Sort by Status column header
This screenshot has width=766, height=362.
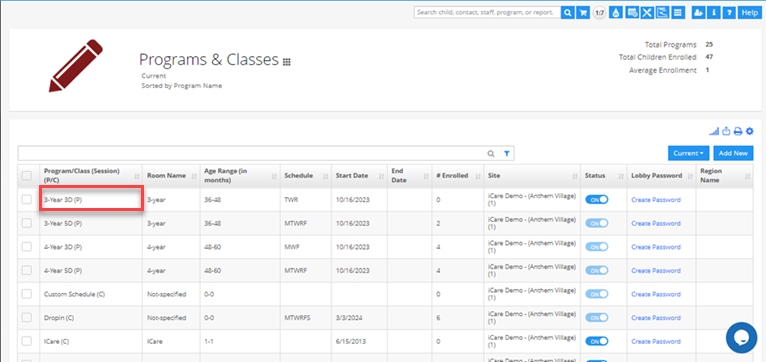coord(604,176)
